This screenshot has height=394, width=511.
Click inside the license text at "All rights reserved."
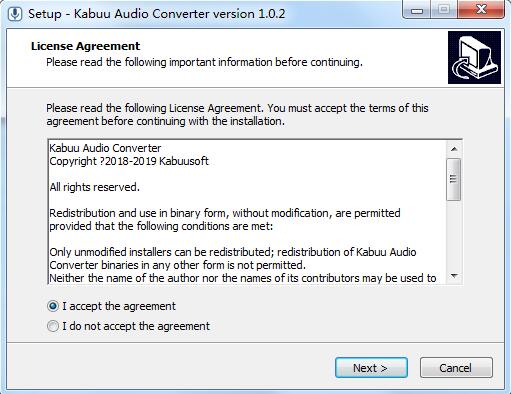coord(95,187)
